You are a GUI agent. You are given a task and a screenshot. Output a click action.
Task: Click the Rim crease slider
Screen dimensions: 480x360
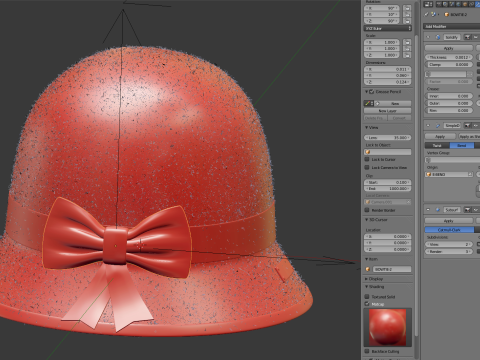(449, 110)
